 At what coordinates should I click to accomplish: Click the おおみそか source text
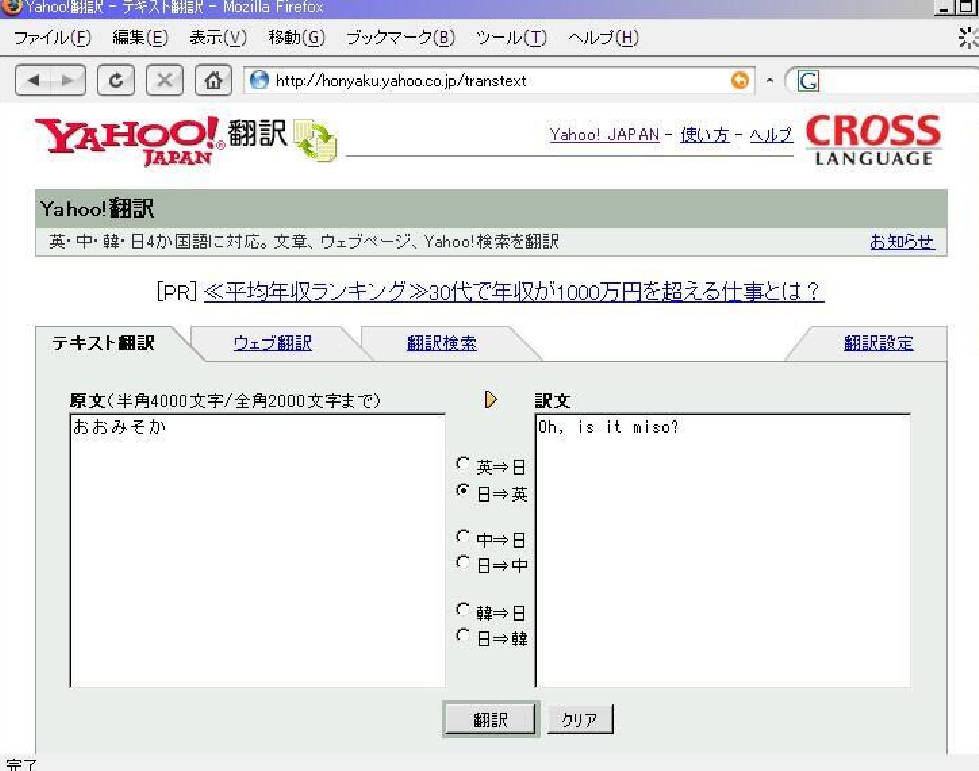coord(119,427)
